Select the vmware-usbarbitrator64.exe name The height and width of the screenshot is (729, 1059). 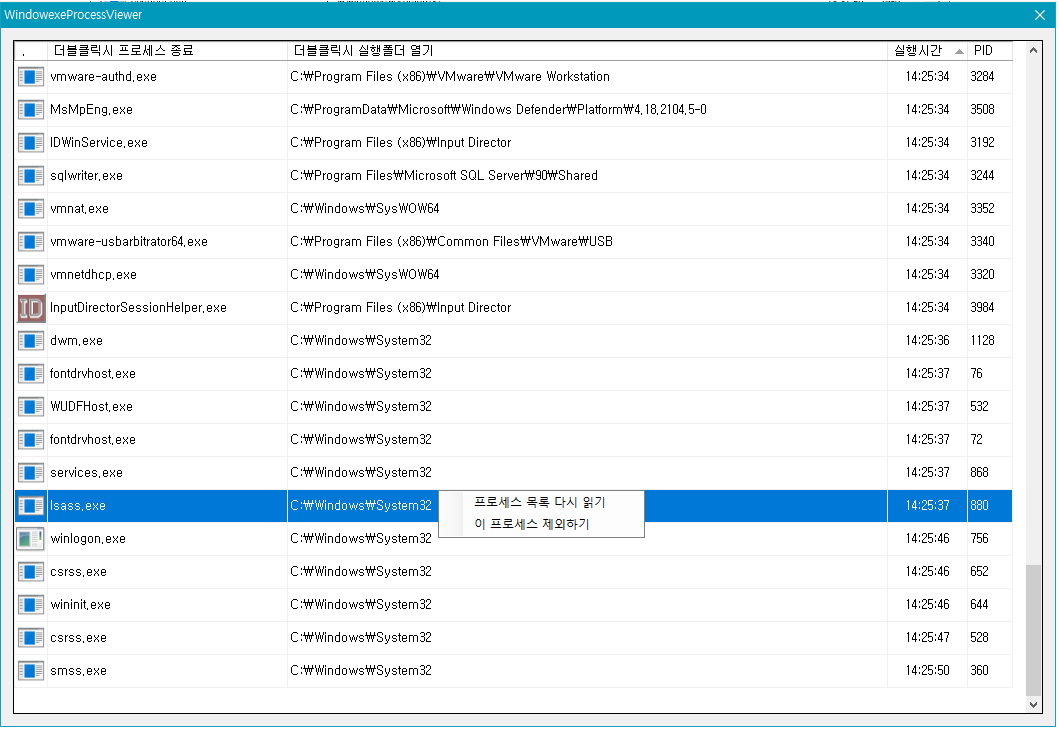point(129,242)
